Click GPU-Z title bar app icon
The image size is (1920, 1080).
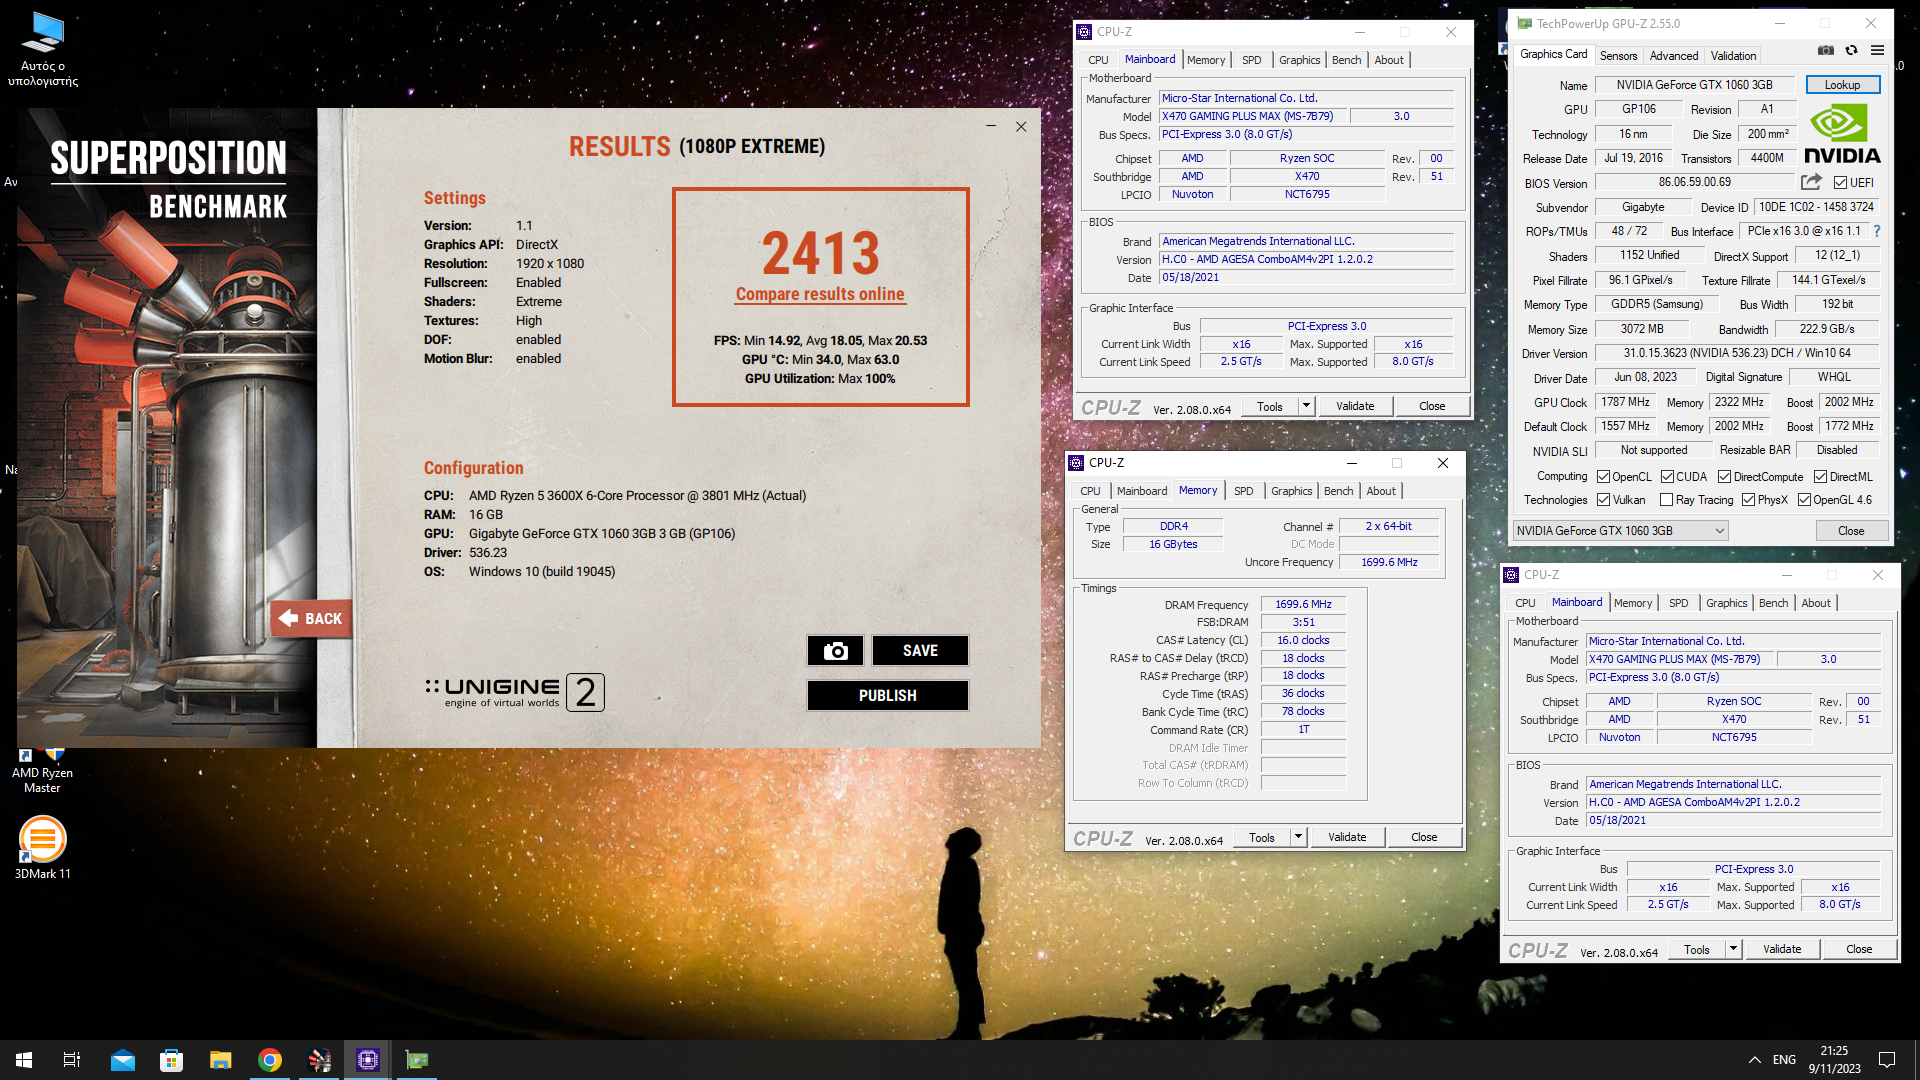(1524, 24)
